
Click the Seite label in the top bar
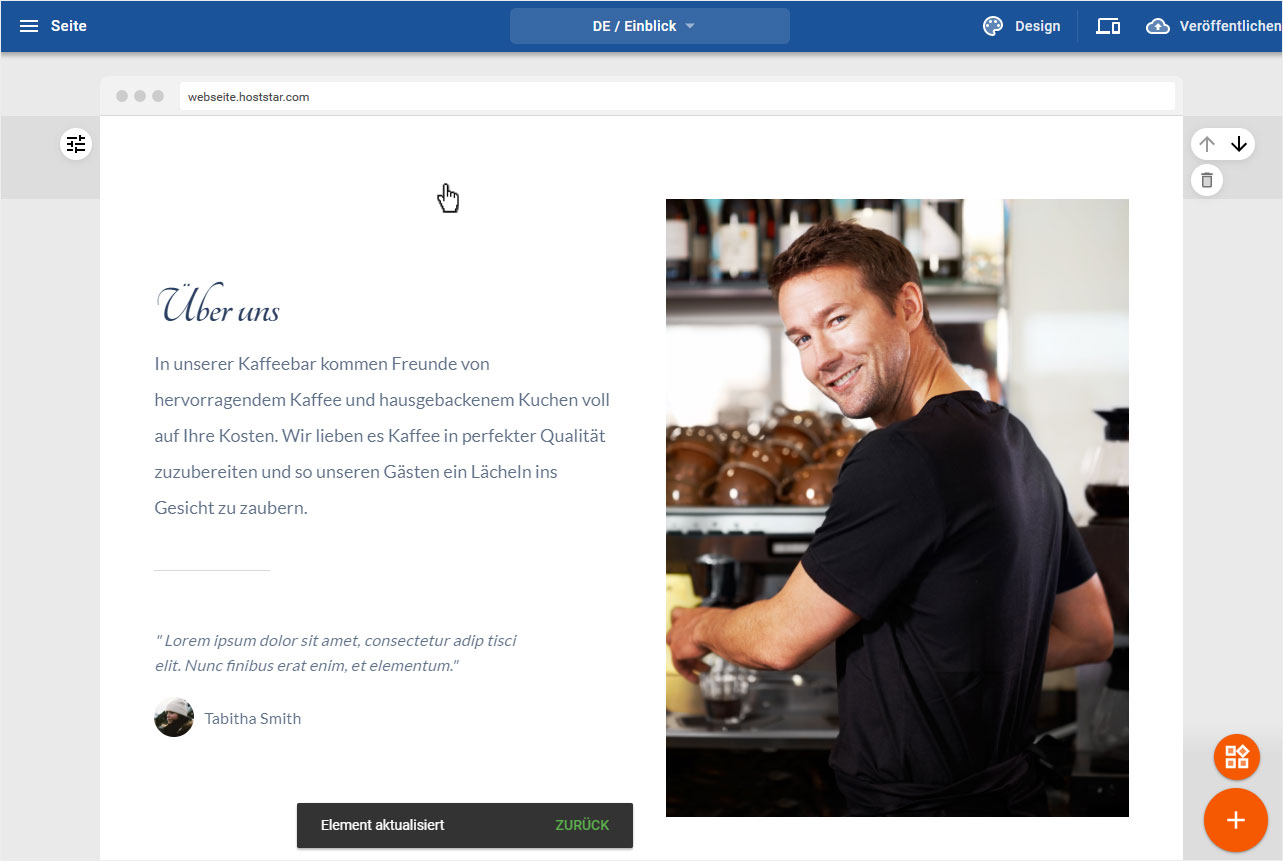point(69,26)
